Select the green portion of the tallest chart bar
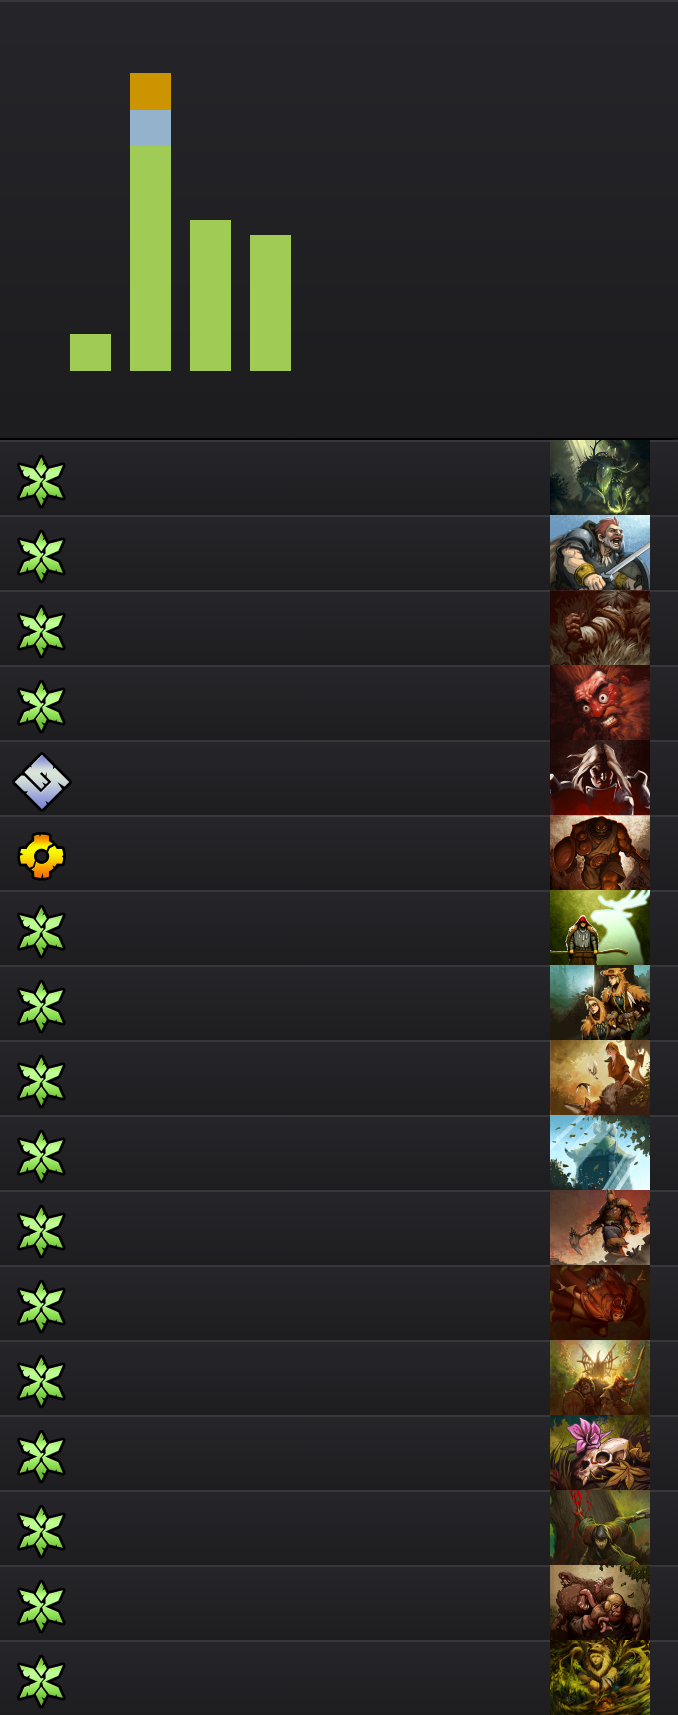Viewport: 678px width, 1715px height. 150,258
